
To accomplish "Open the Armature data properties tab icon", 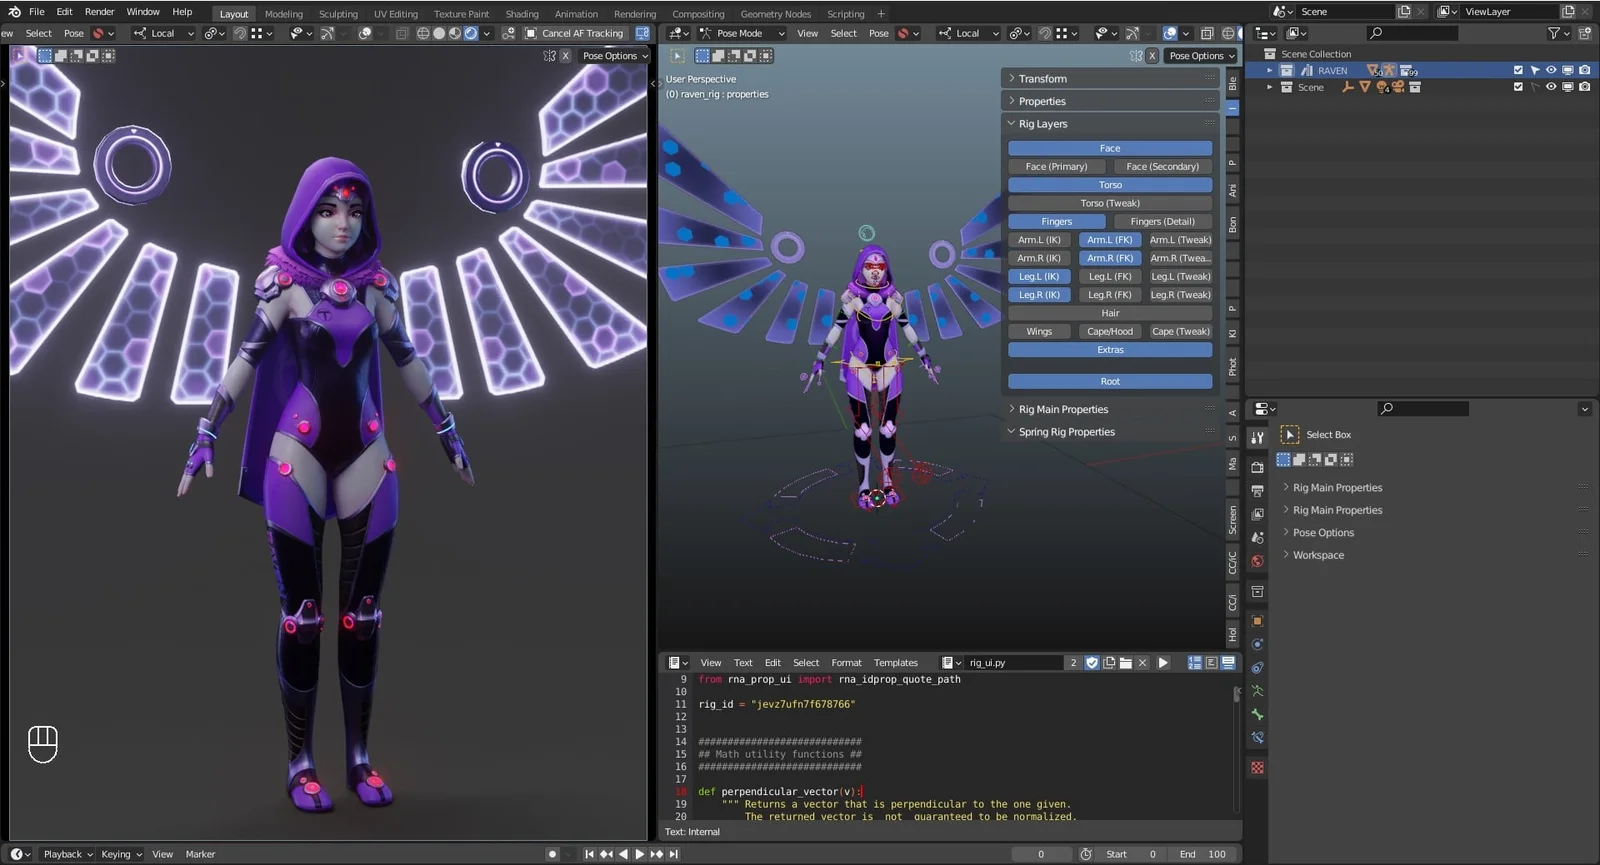I will 1257,691.
